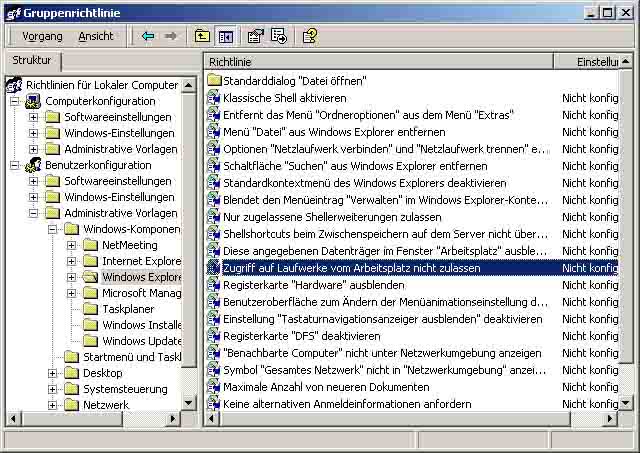Click the Export list toolbar icon
The image size is (640, 453).
click(x=279, y=36)
